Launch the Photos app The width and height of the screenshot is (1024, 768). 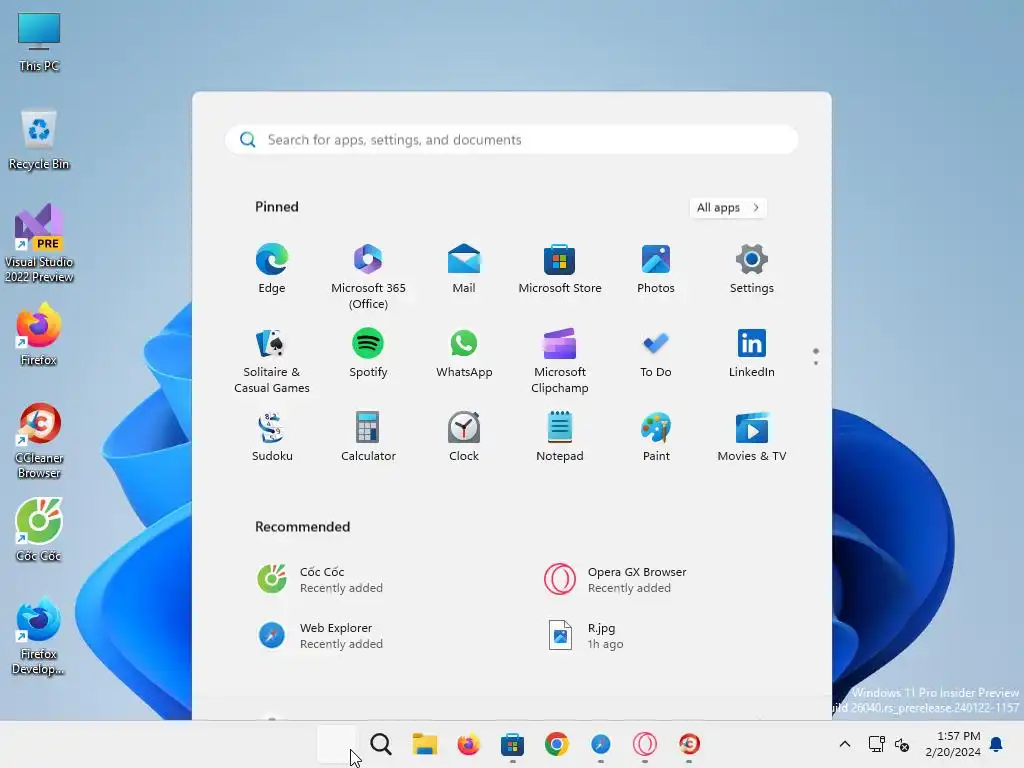(656, 268)
